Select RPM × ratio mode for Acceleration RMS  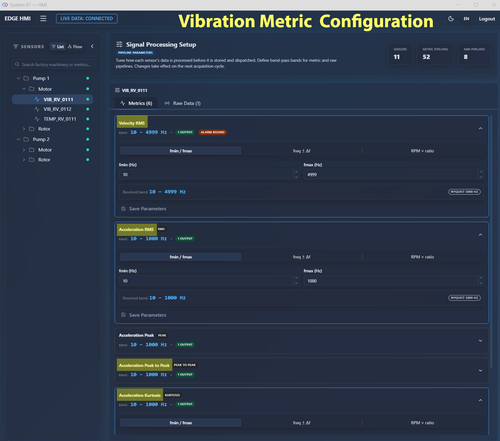422,257
